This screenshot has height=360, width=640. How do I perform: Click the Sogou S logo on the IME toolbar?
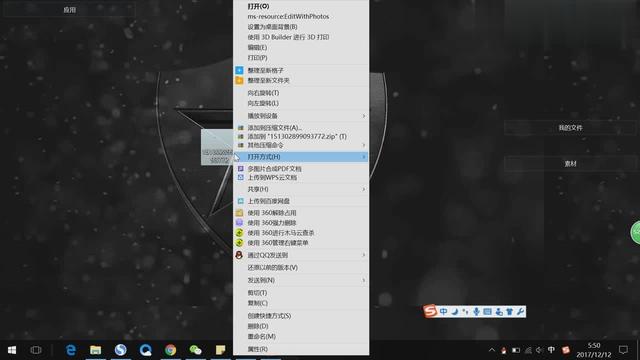[x=430, y=311]
